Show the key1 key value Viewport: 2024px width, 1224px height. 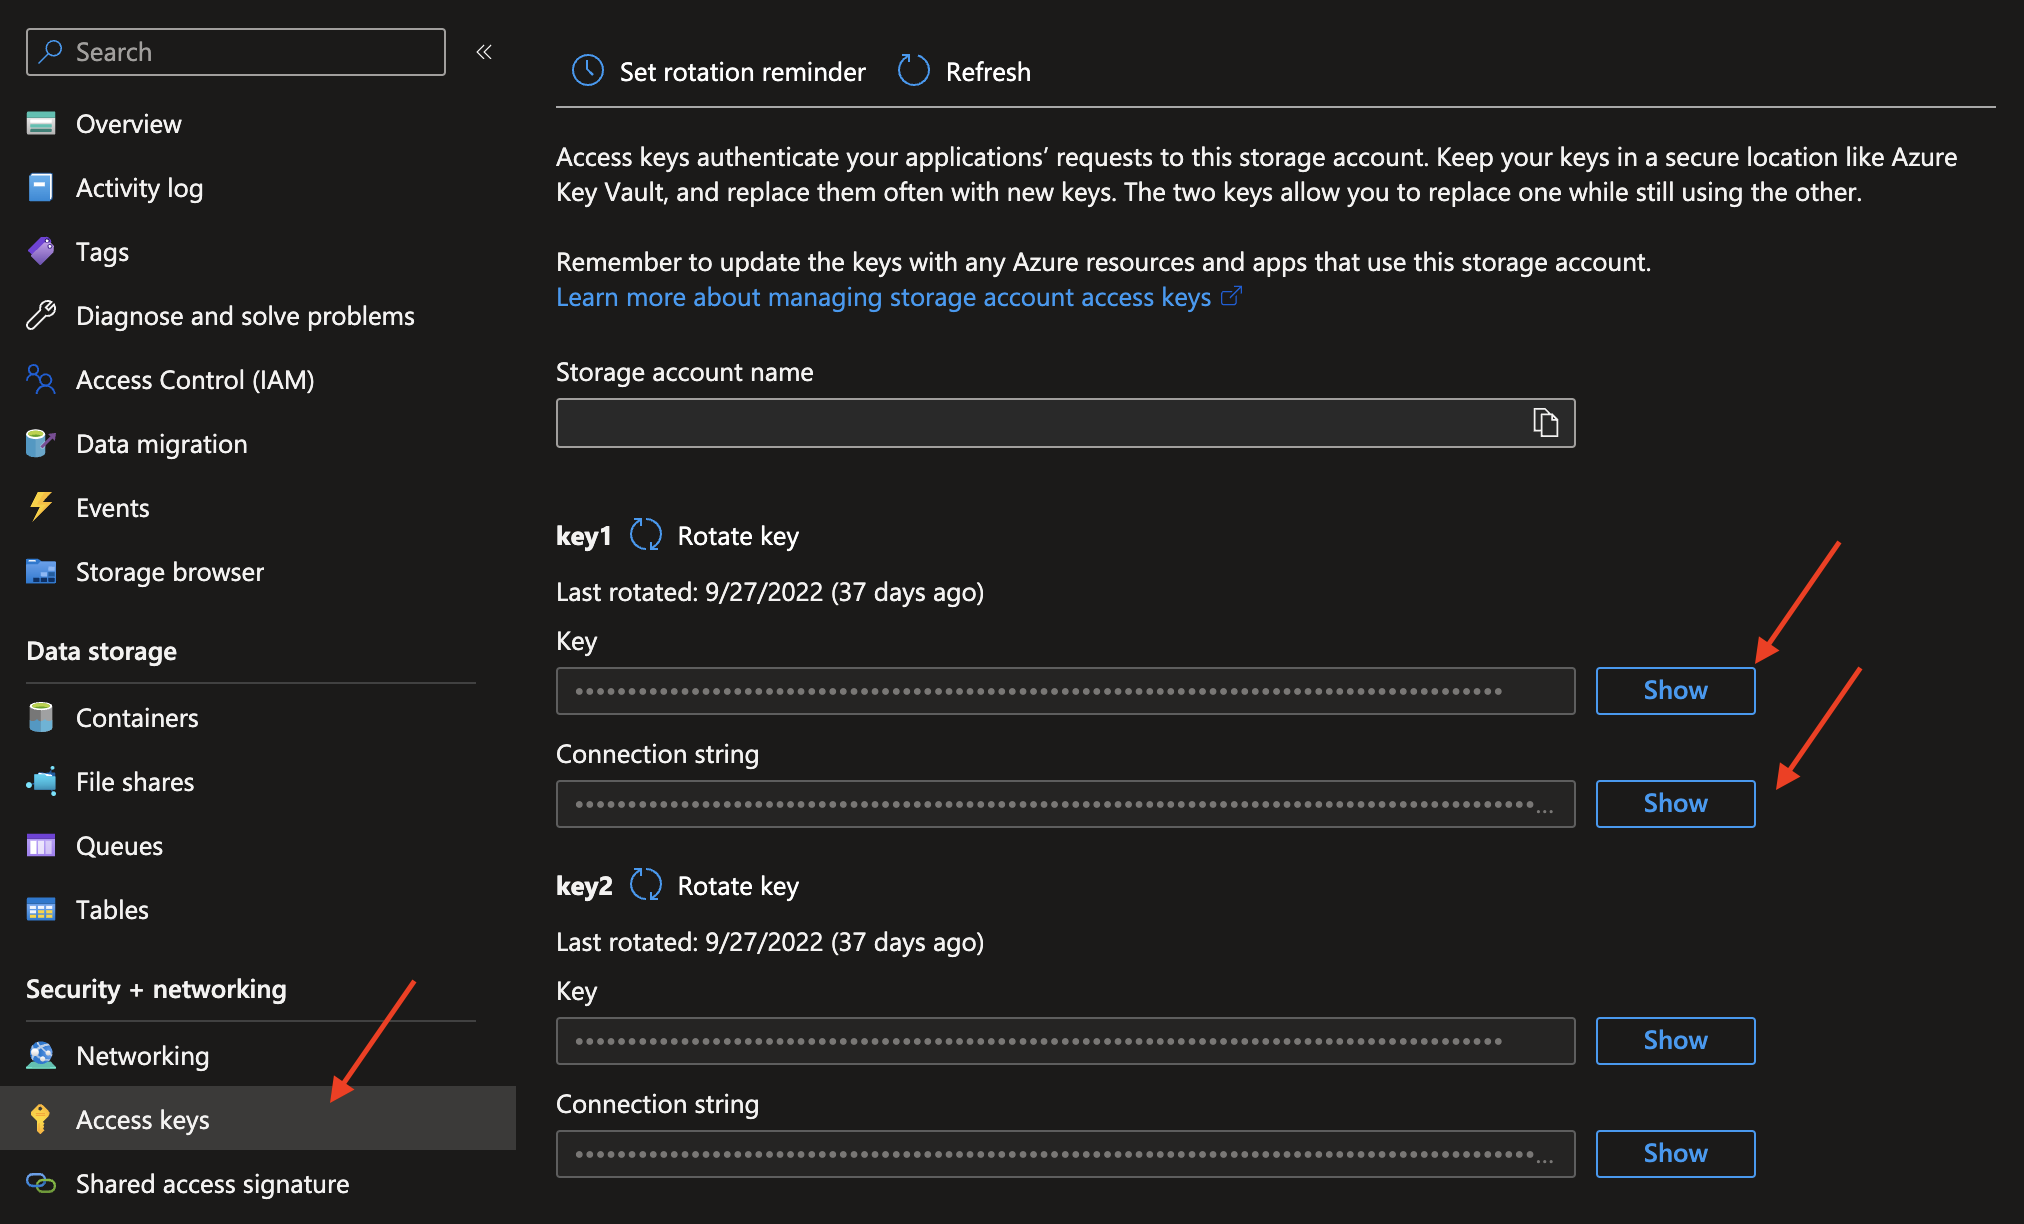click(x=1674, y=690)
